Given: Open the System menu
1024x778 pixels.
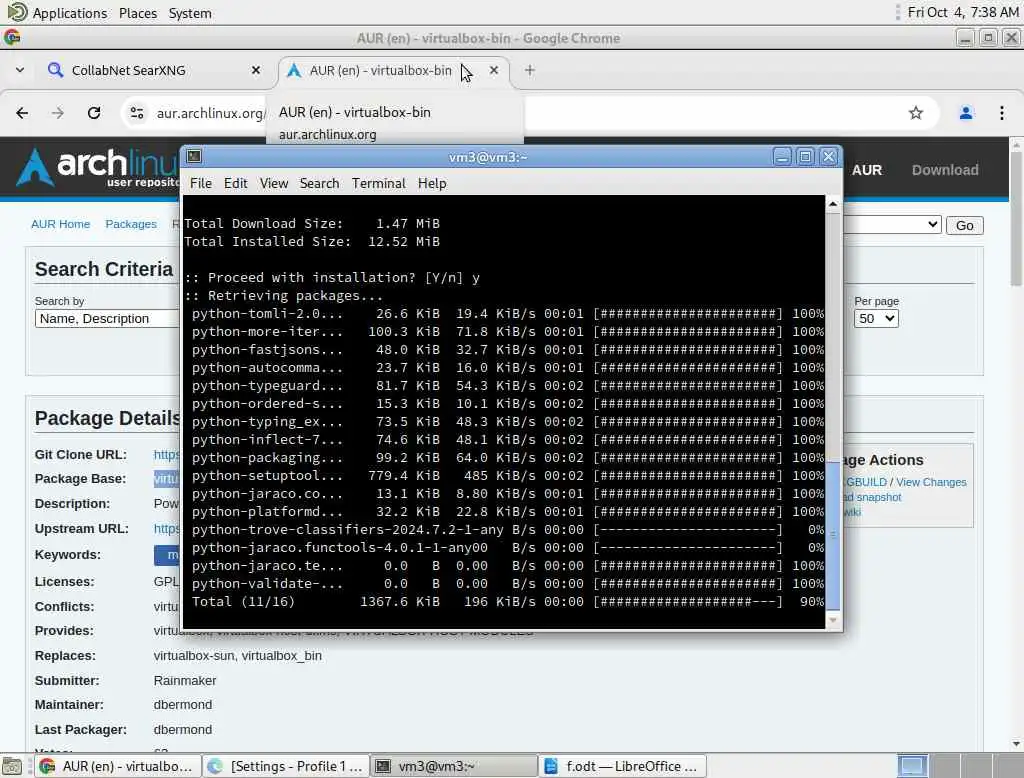Looking at the screenshot, I should coord(189,13).
